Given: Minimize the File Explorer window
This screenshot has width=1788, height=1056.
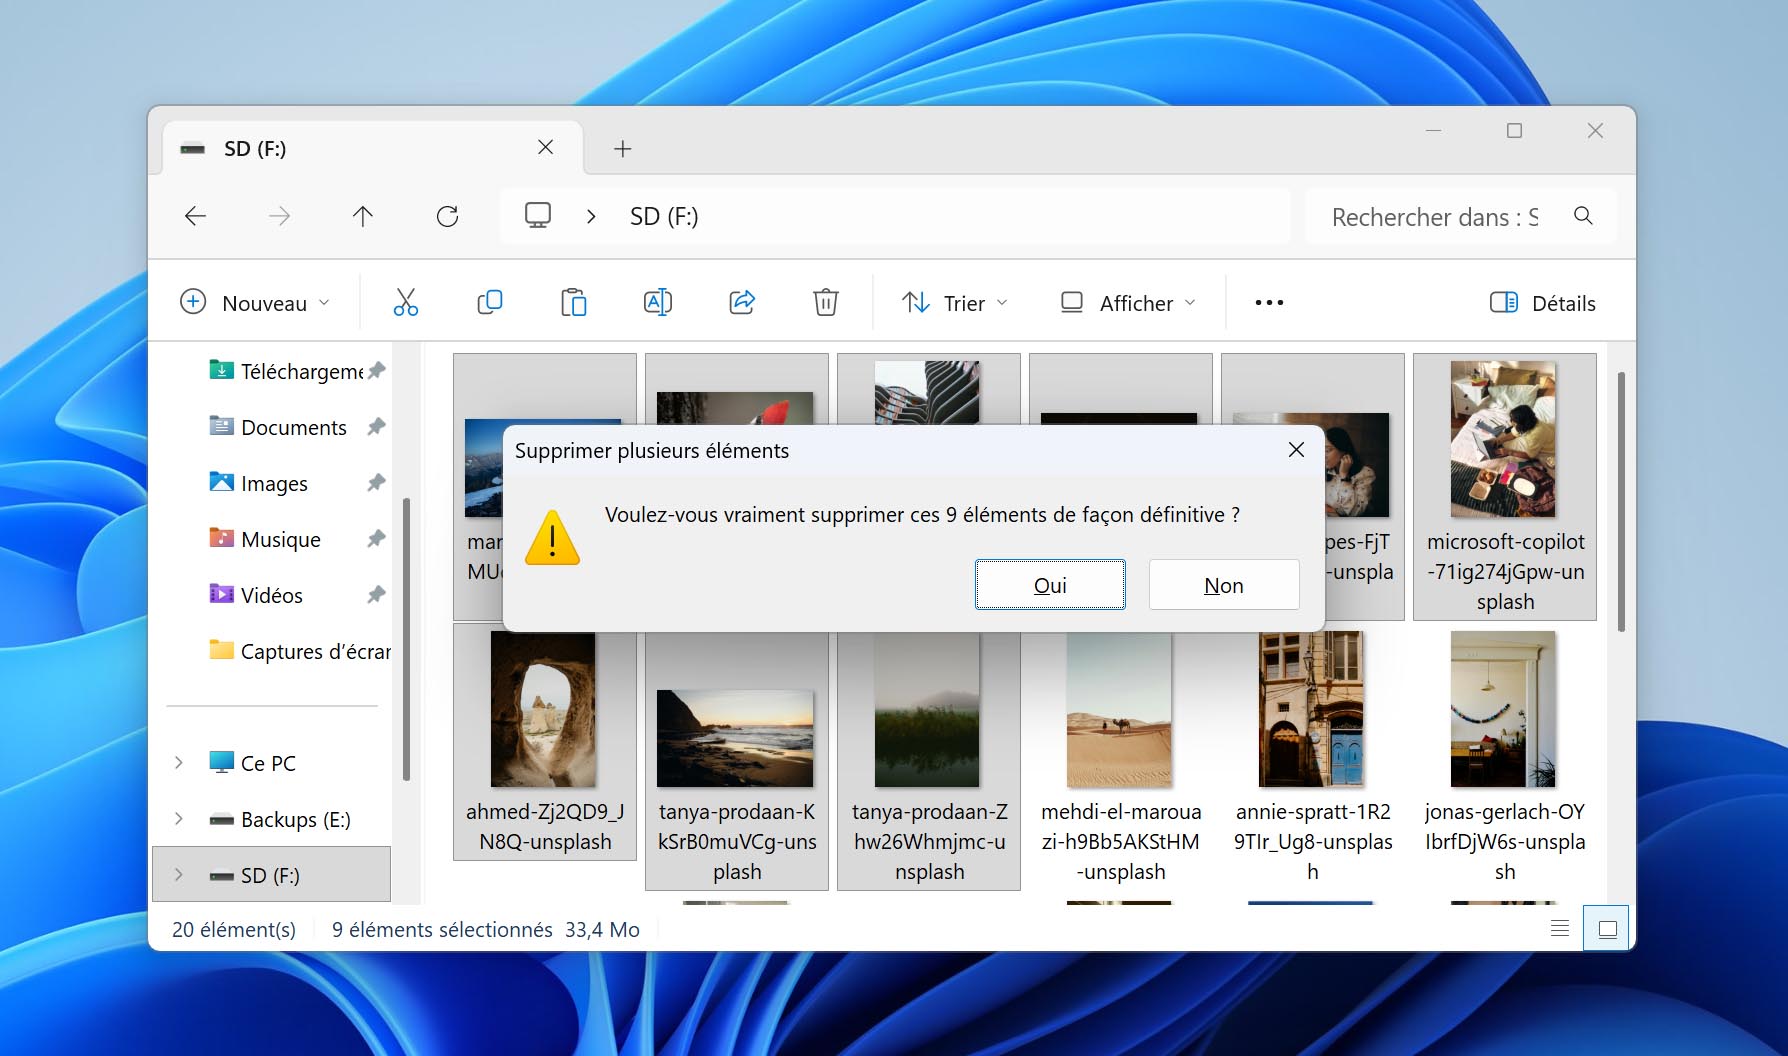Looking at the screenshot, I should tap(1433, 131).
